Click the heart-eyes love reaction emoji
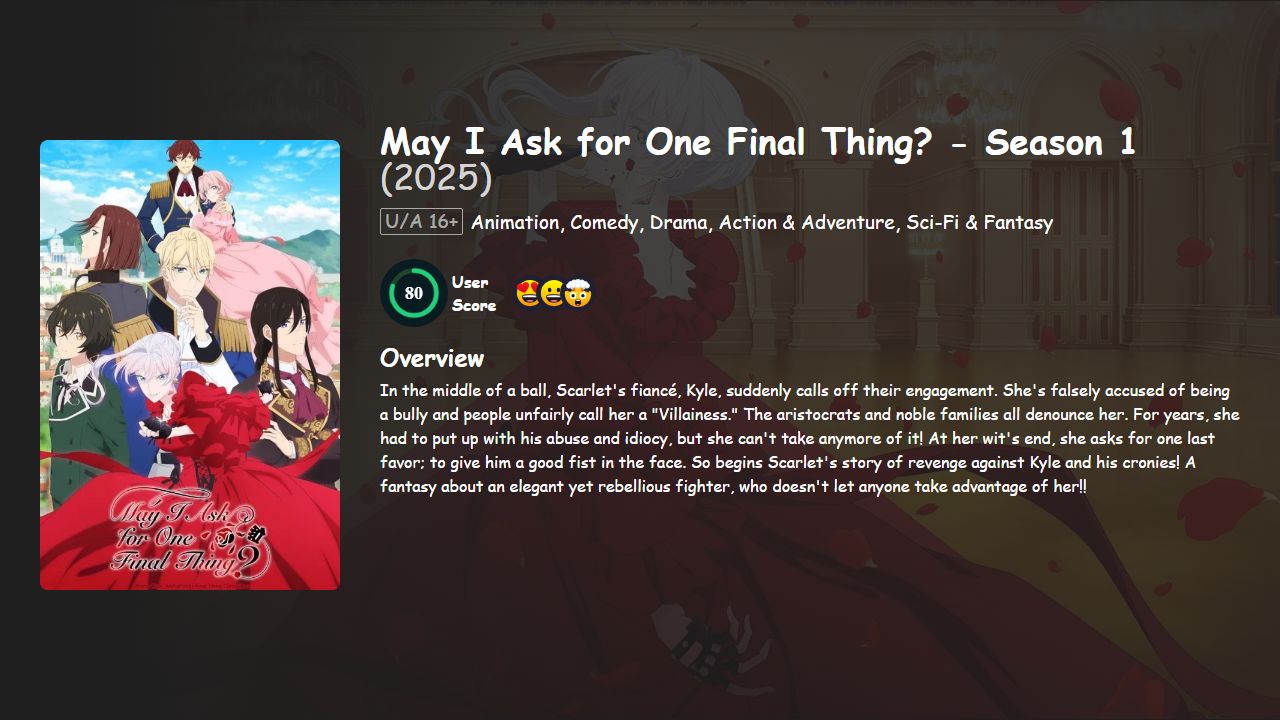The image size is (1280, 720). (x=529, y=293)
